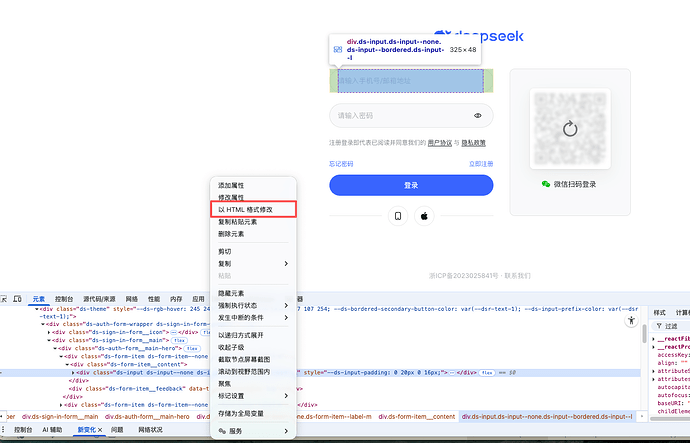Viewport: 690px width, 443px height.
Task: Switch to the 控制台 tab in DevTools
Action: [x=64, y=298]
